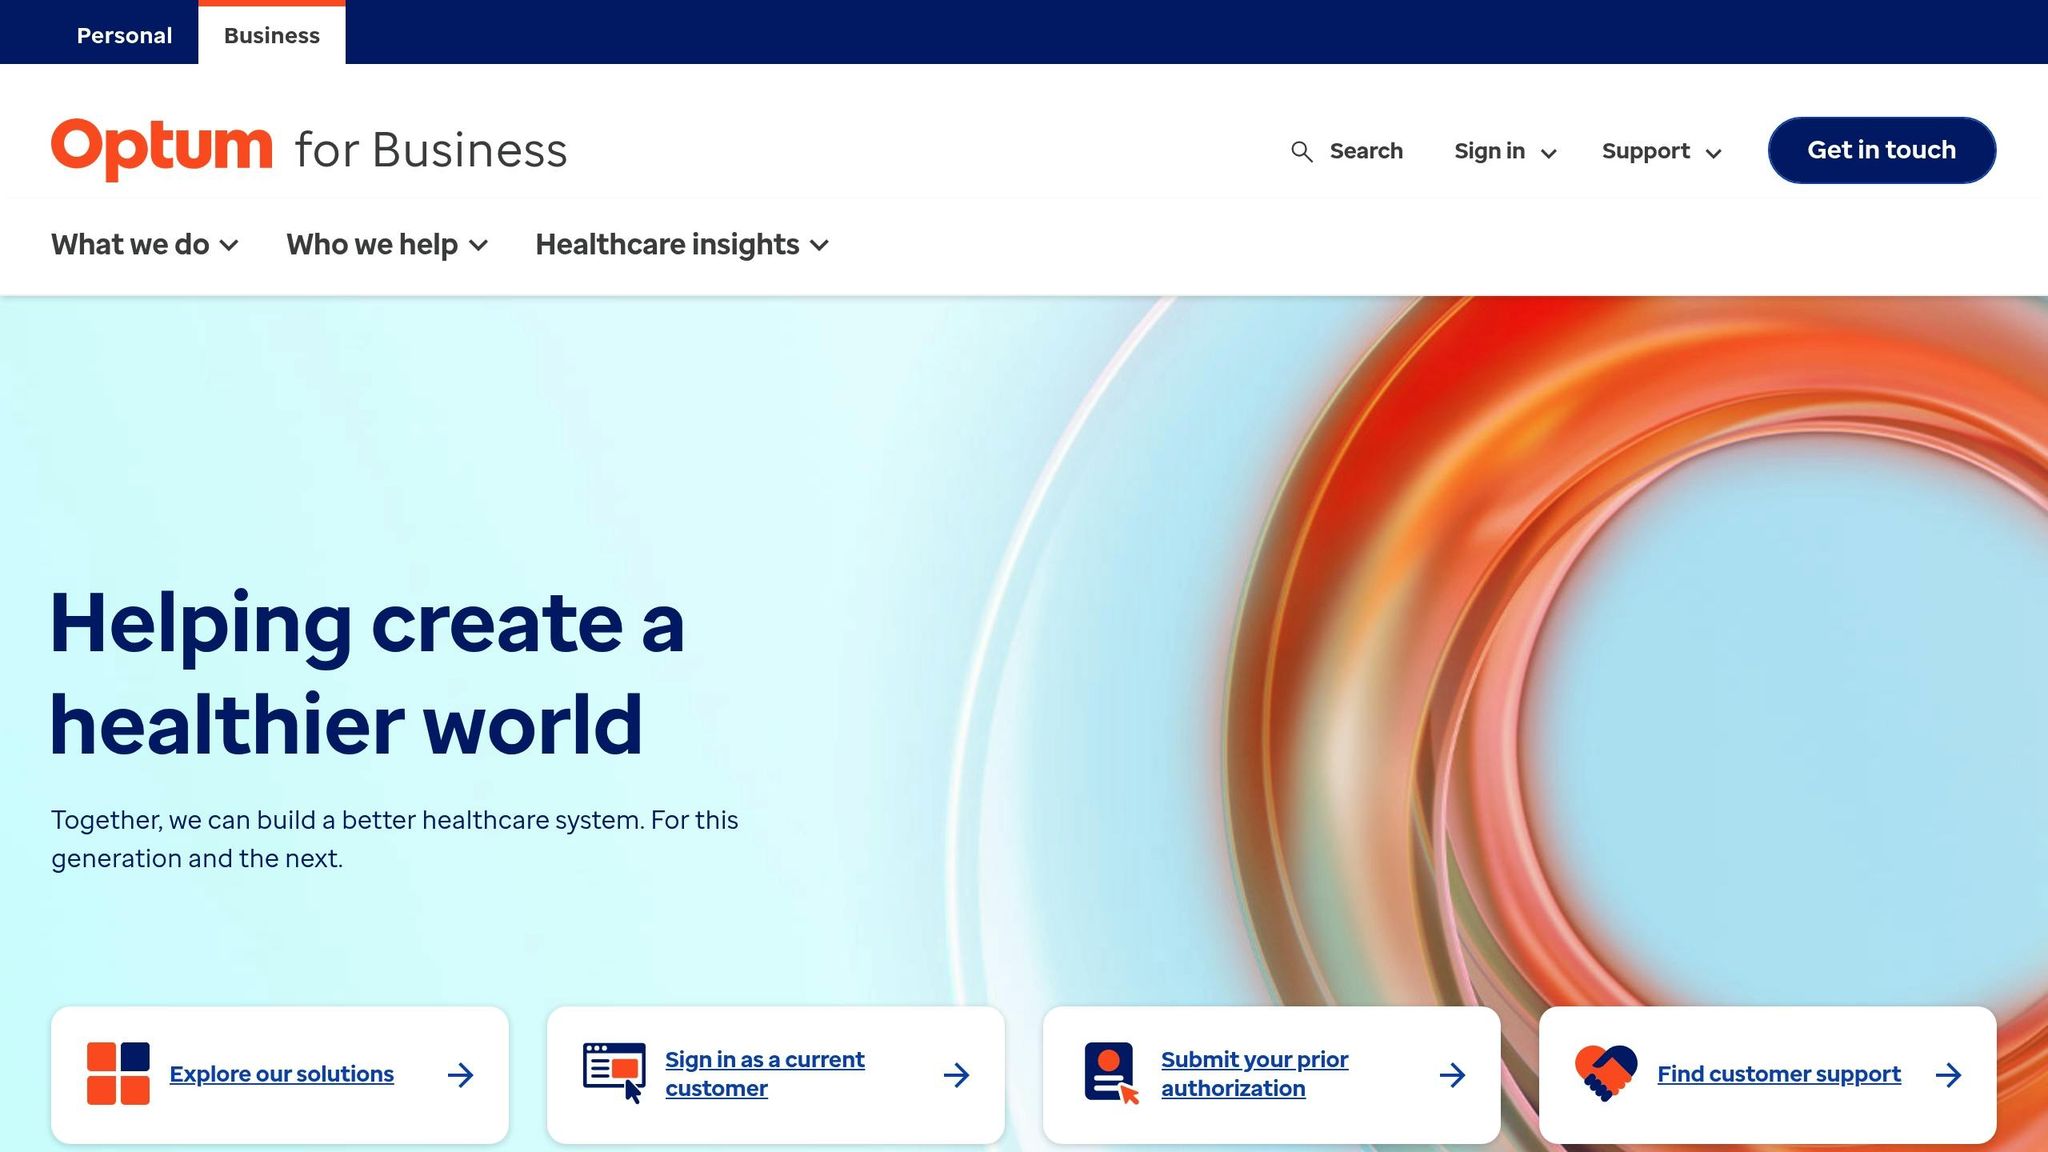Click the handshake heart support icon
The width and height of the screenshot is (2048, 1152).
(x=1605, y=1074)
